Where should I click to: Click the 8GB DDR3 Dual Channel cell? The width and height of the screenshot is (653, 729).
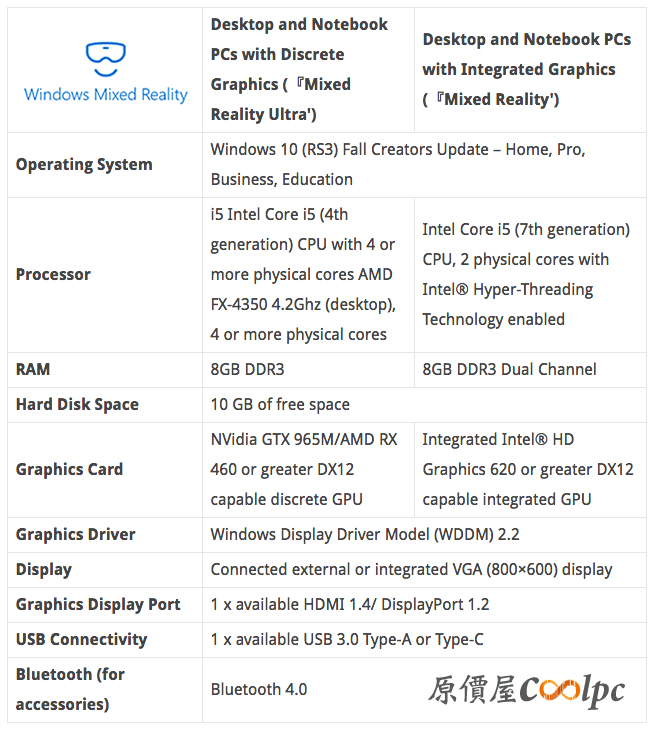click(x=530, y=370)
